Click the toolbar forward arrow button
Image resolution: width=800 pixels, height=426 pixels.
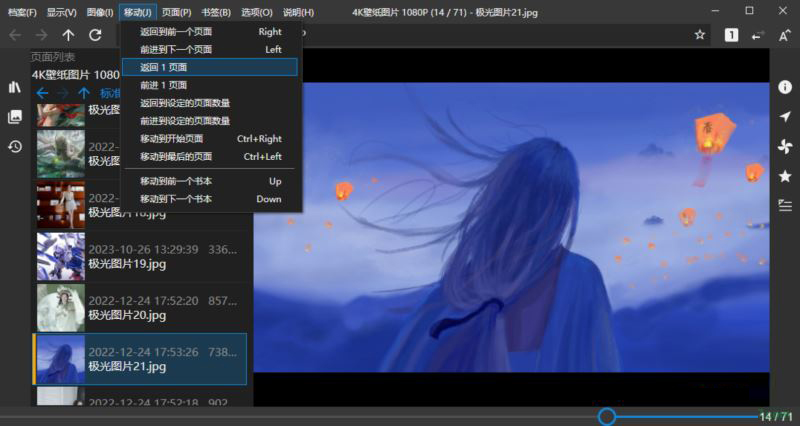[41, 35]
